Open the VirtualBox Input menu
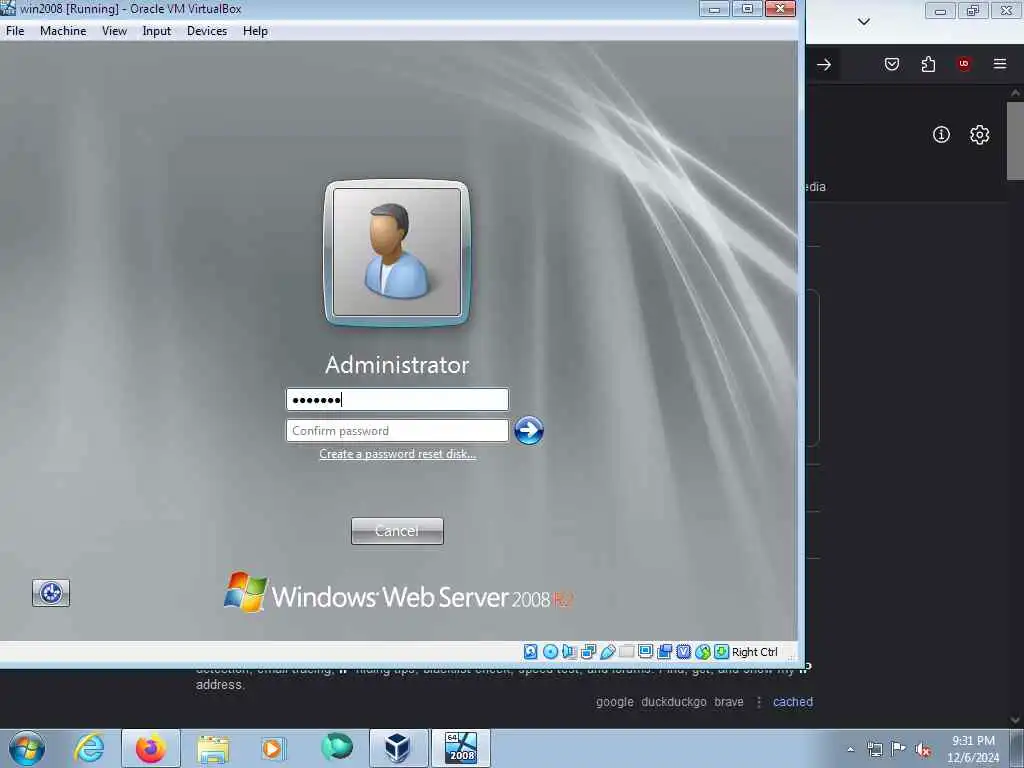The image size is (1024, 768). 157,31
